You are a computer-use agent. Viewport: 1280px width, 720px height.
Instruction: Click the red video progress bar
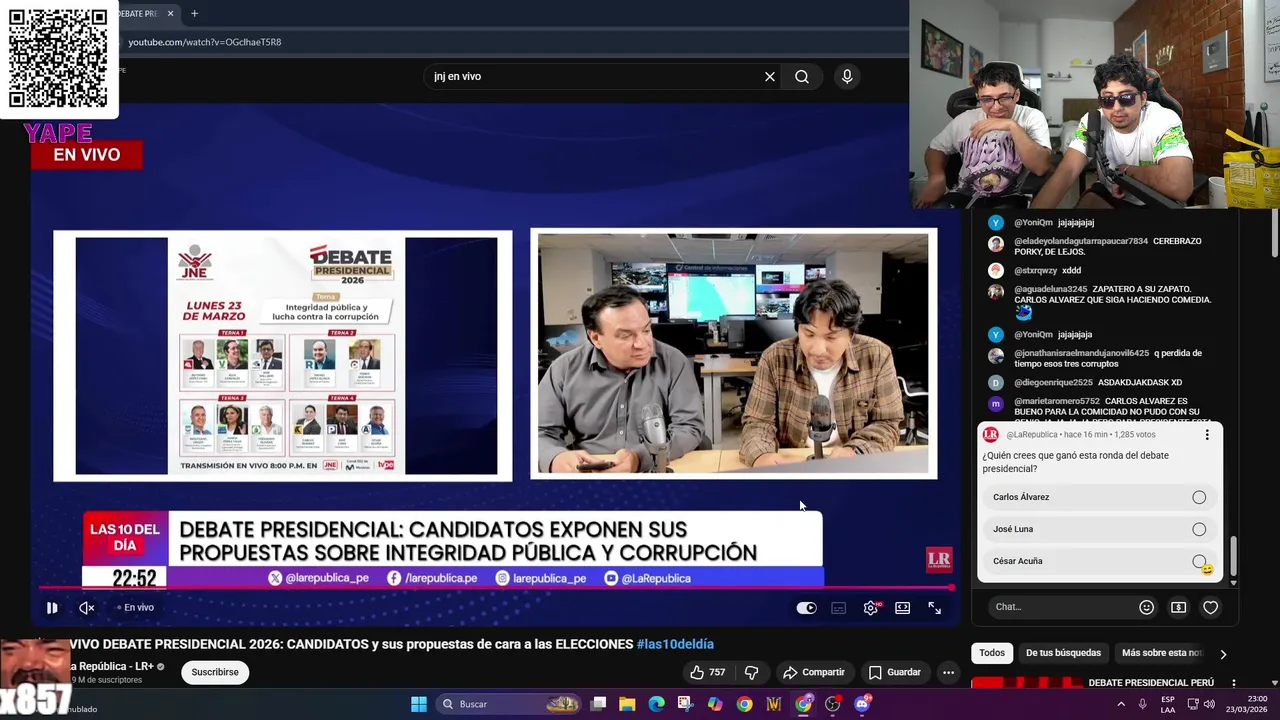tap(497, 587)
